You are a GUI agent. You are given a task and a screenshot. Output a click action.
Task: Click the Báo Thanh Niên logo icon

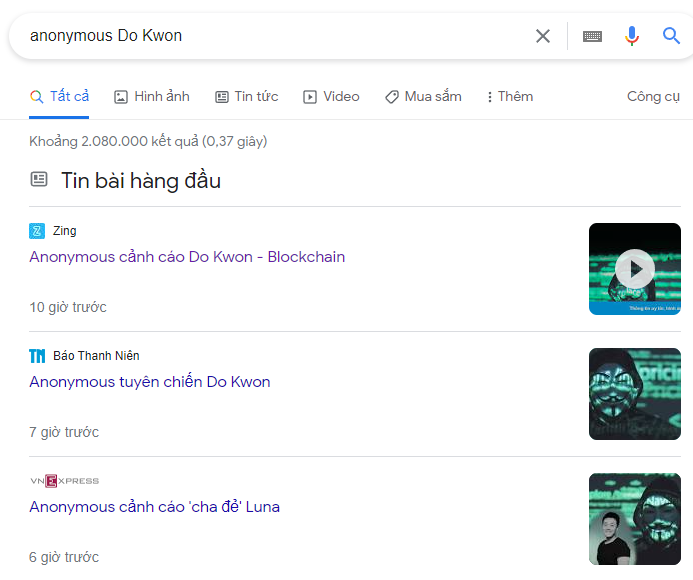pos(37,356)
